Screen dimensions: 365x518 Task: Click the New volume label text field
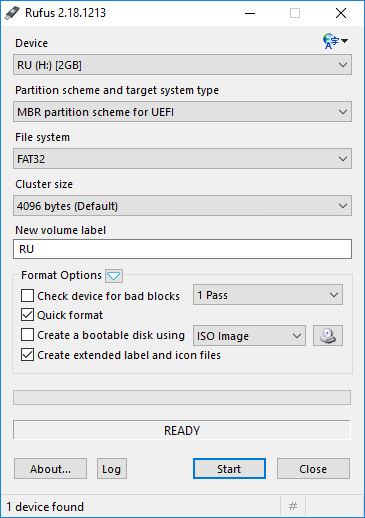point(182,249)
